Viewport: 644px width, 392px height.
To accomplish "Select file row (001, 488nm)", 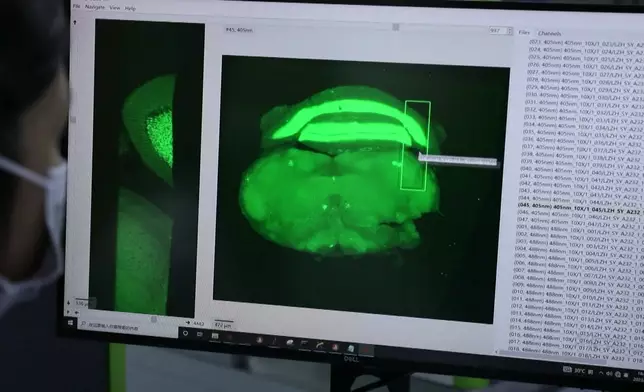I will point(579,230).
